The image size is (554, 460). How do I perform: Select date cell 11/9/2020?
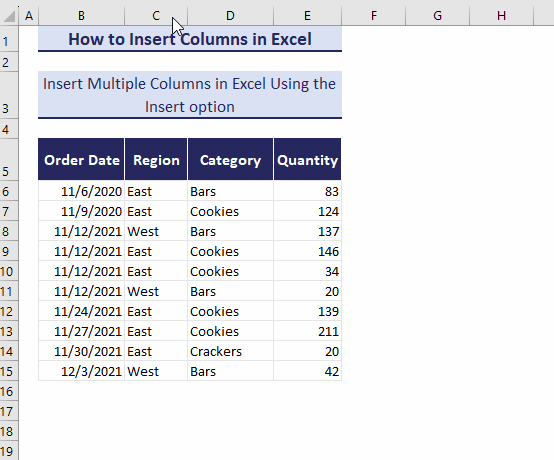pyautogui.click(x=81, y=211)
